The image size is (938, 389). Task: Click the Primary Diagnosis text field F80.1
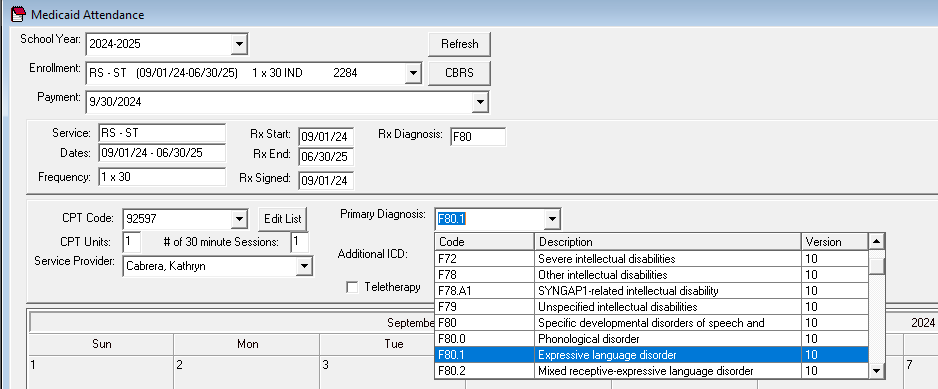(489, 219)
